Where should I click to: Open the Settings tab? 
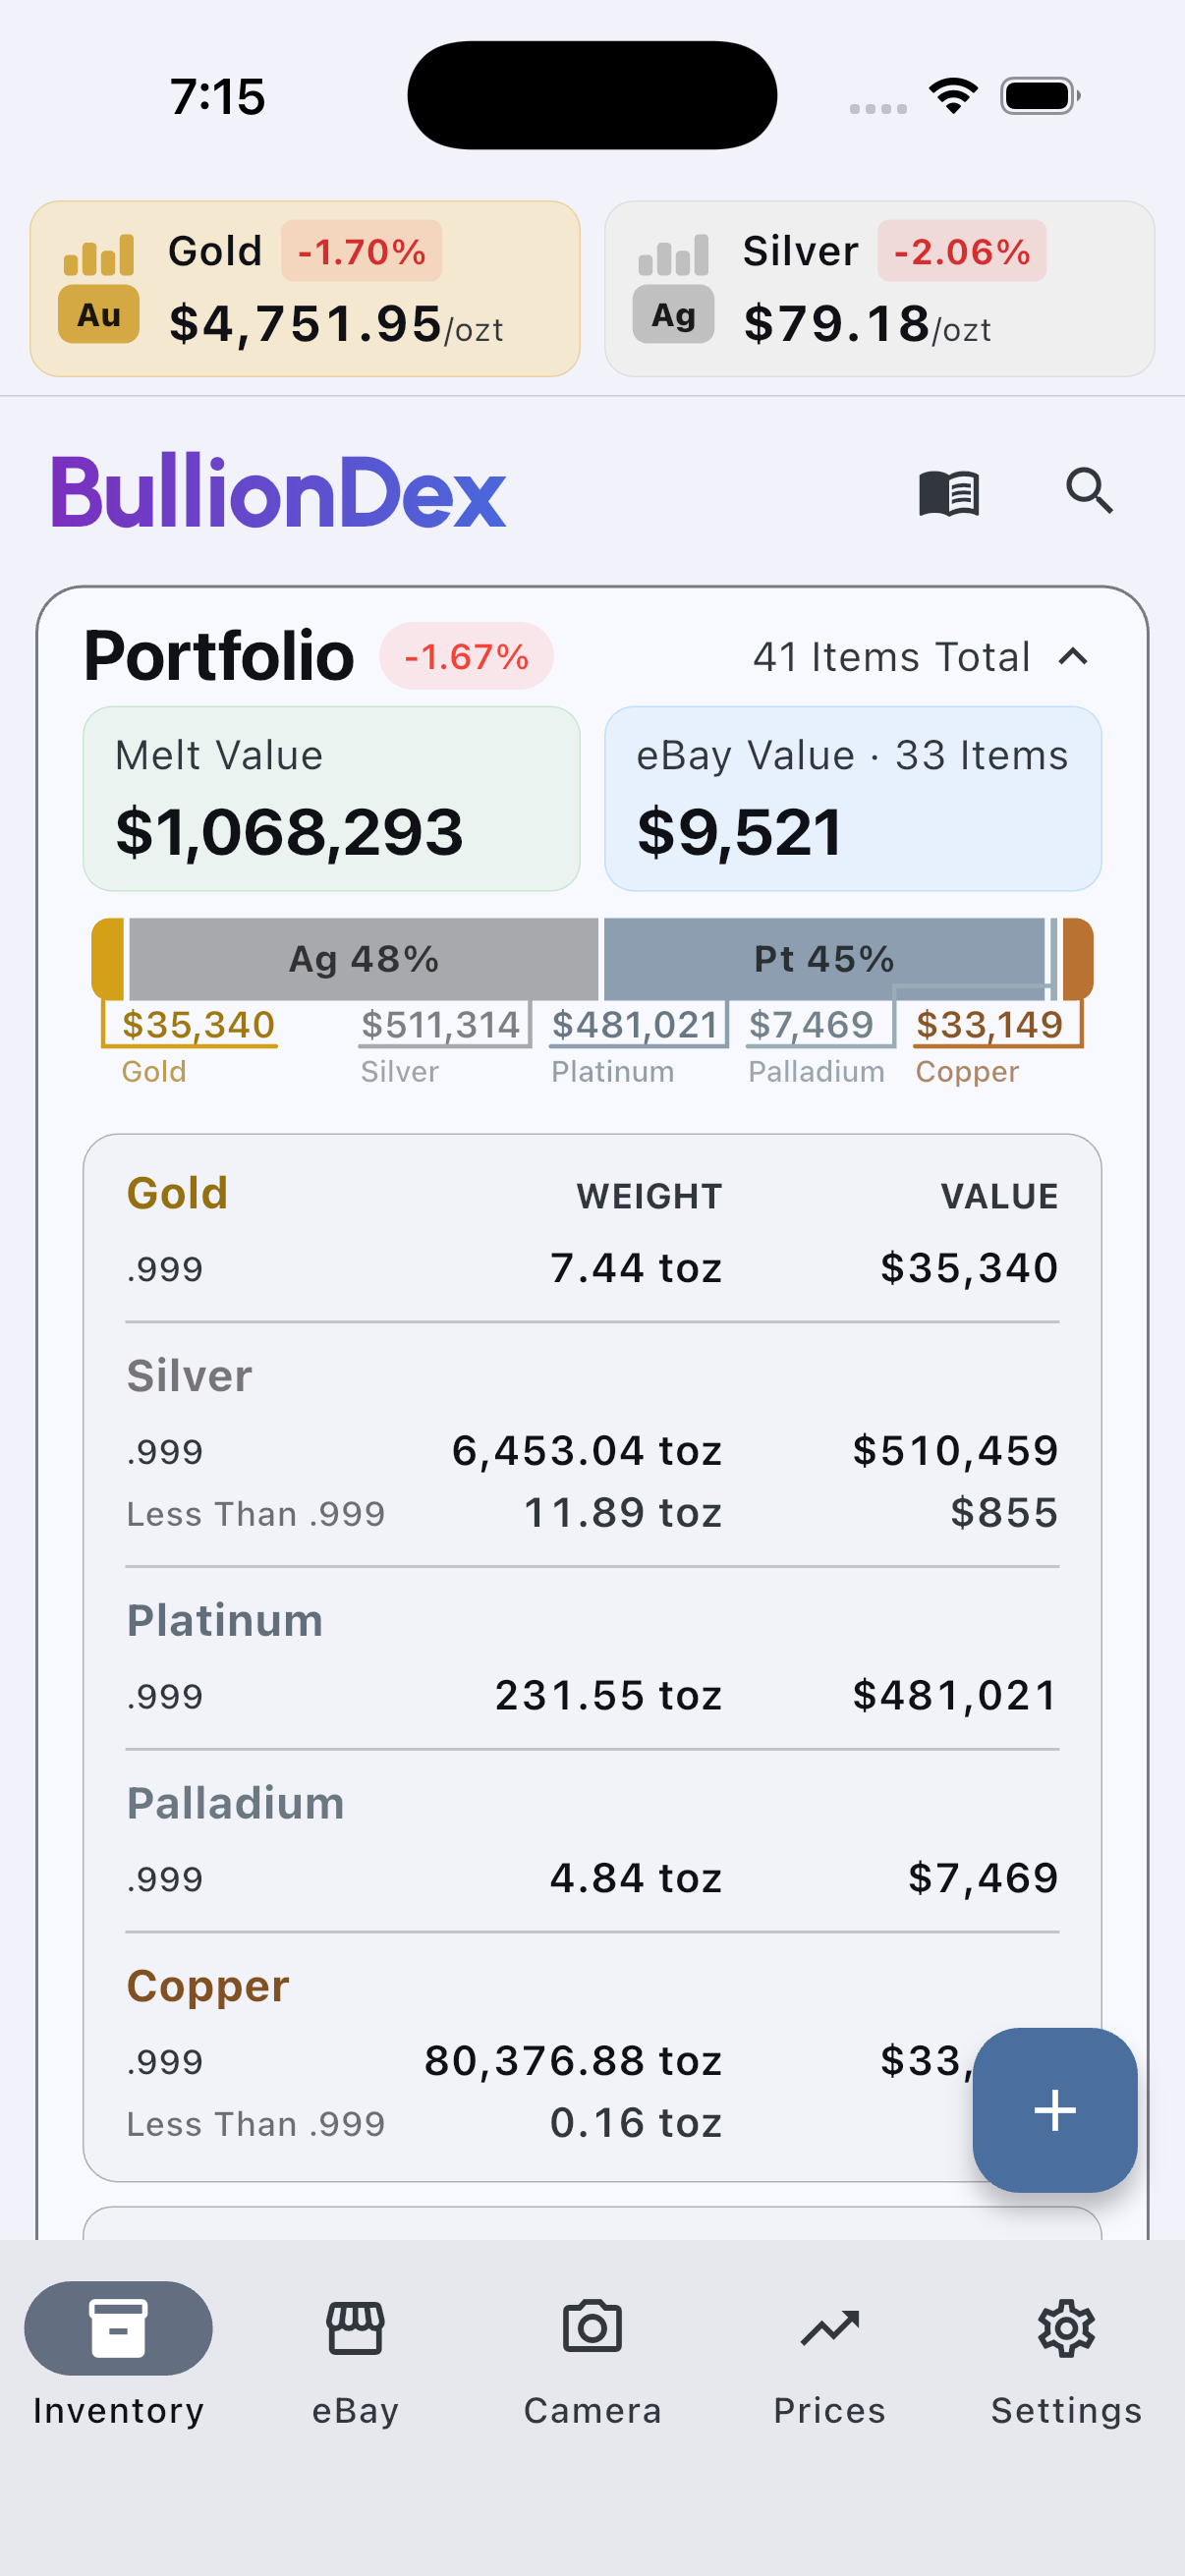tap(1066, 2355)
